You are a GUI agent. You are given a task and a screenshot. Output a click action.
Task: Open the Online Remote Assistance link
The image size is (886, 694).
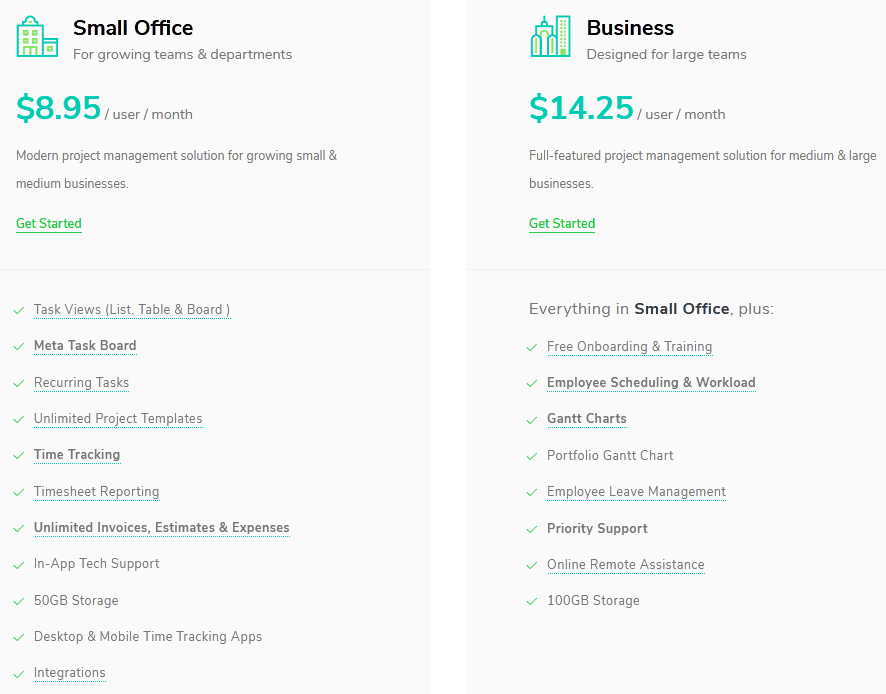tap(626, 565)
